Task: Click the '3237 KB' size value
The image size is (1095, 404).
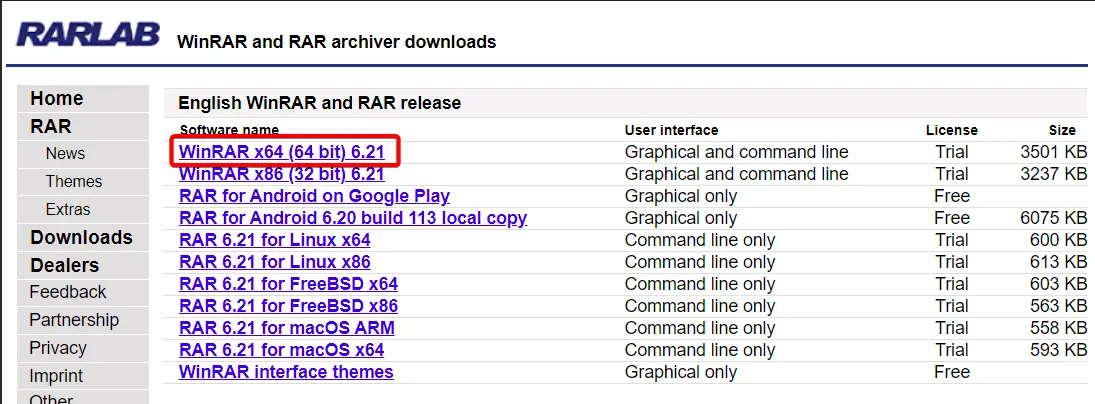Action: pos(1053,174)
